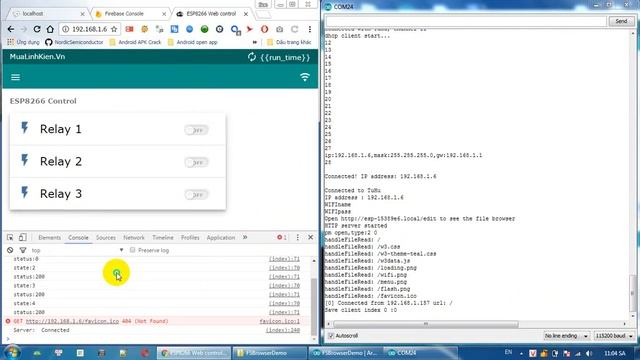Screen dimensions: 640x360
Task: Open the Chrome three-dot menu
Action: click(310, 29)
